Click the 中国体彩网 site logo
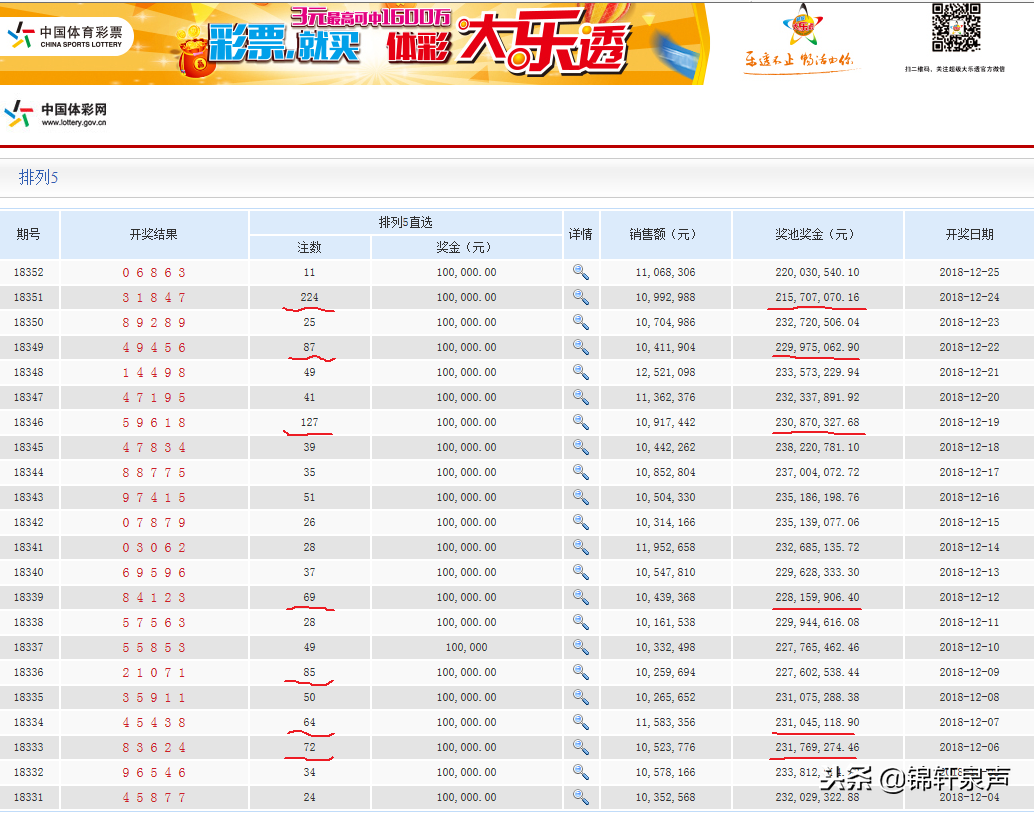 (x=55, y=114)
